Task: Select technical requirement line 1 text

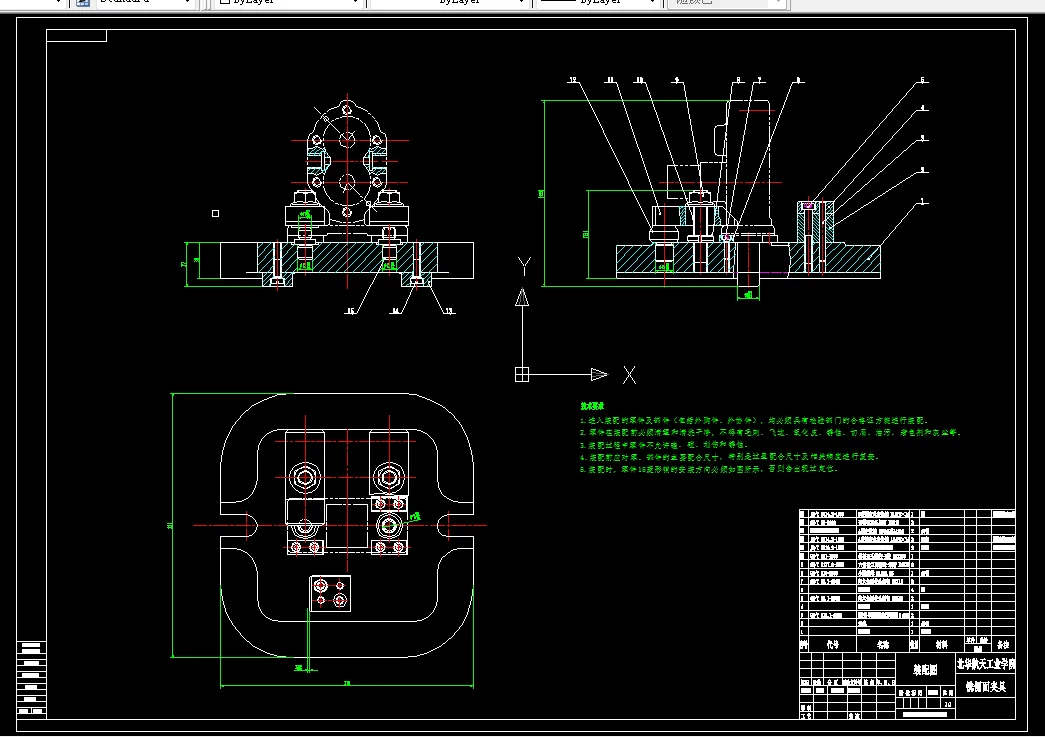Action: coord(754,420)
